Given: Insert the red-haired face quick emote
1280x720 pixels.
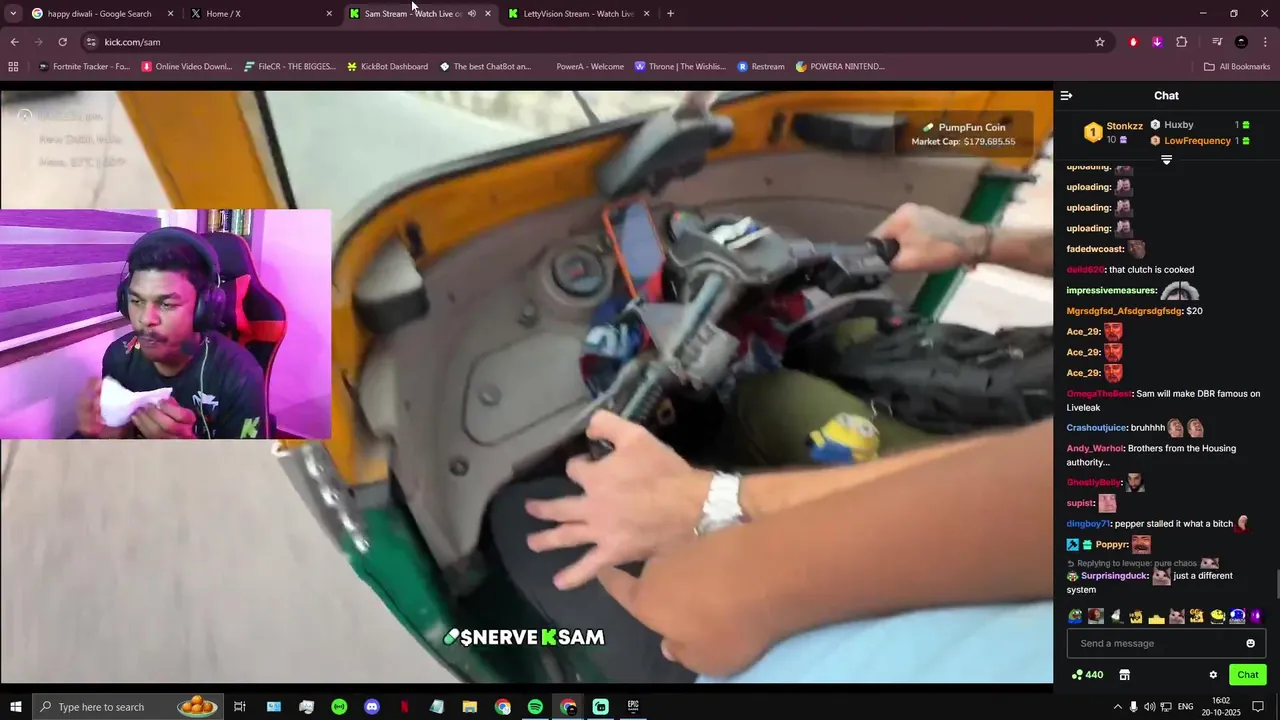Looking at the screenshot, I should (1095, 616).
